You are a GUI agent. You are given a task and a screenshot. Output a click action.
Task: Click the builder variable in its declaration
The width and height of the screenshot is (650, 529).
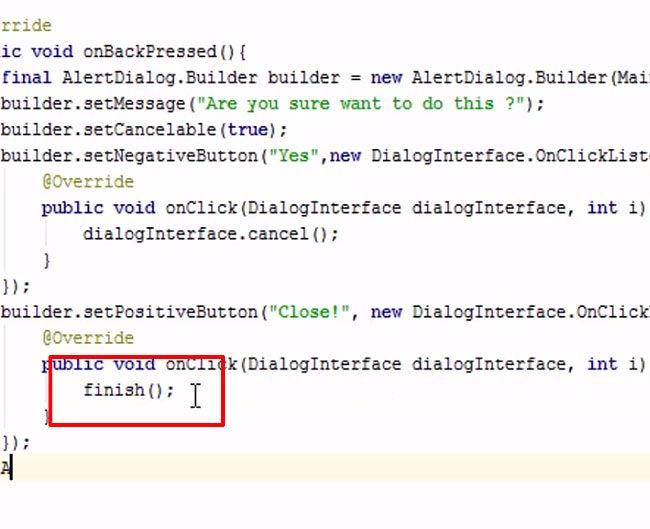pyautogui.click(x=304, y=78)
